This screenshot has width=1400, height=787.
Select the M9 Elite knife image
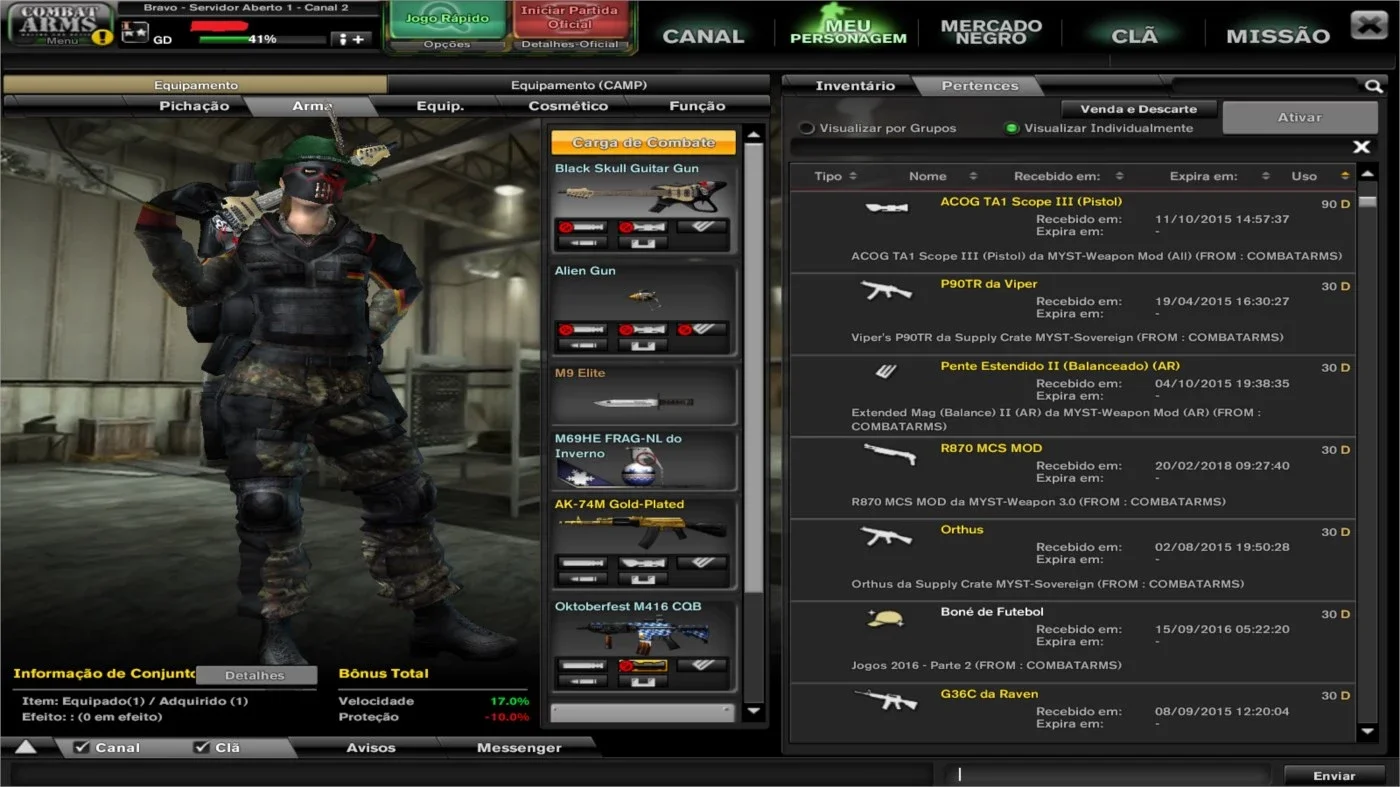coord(644,402)
